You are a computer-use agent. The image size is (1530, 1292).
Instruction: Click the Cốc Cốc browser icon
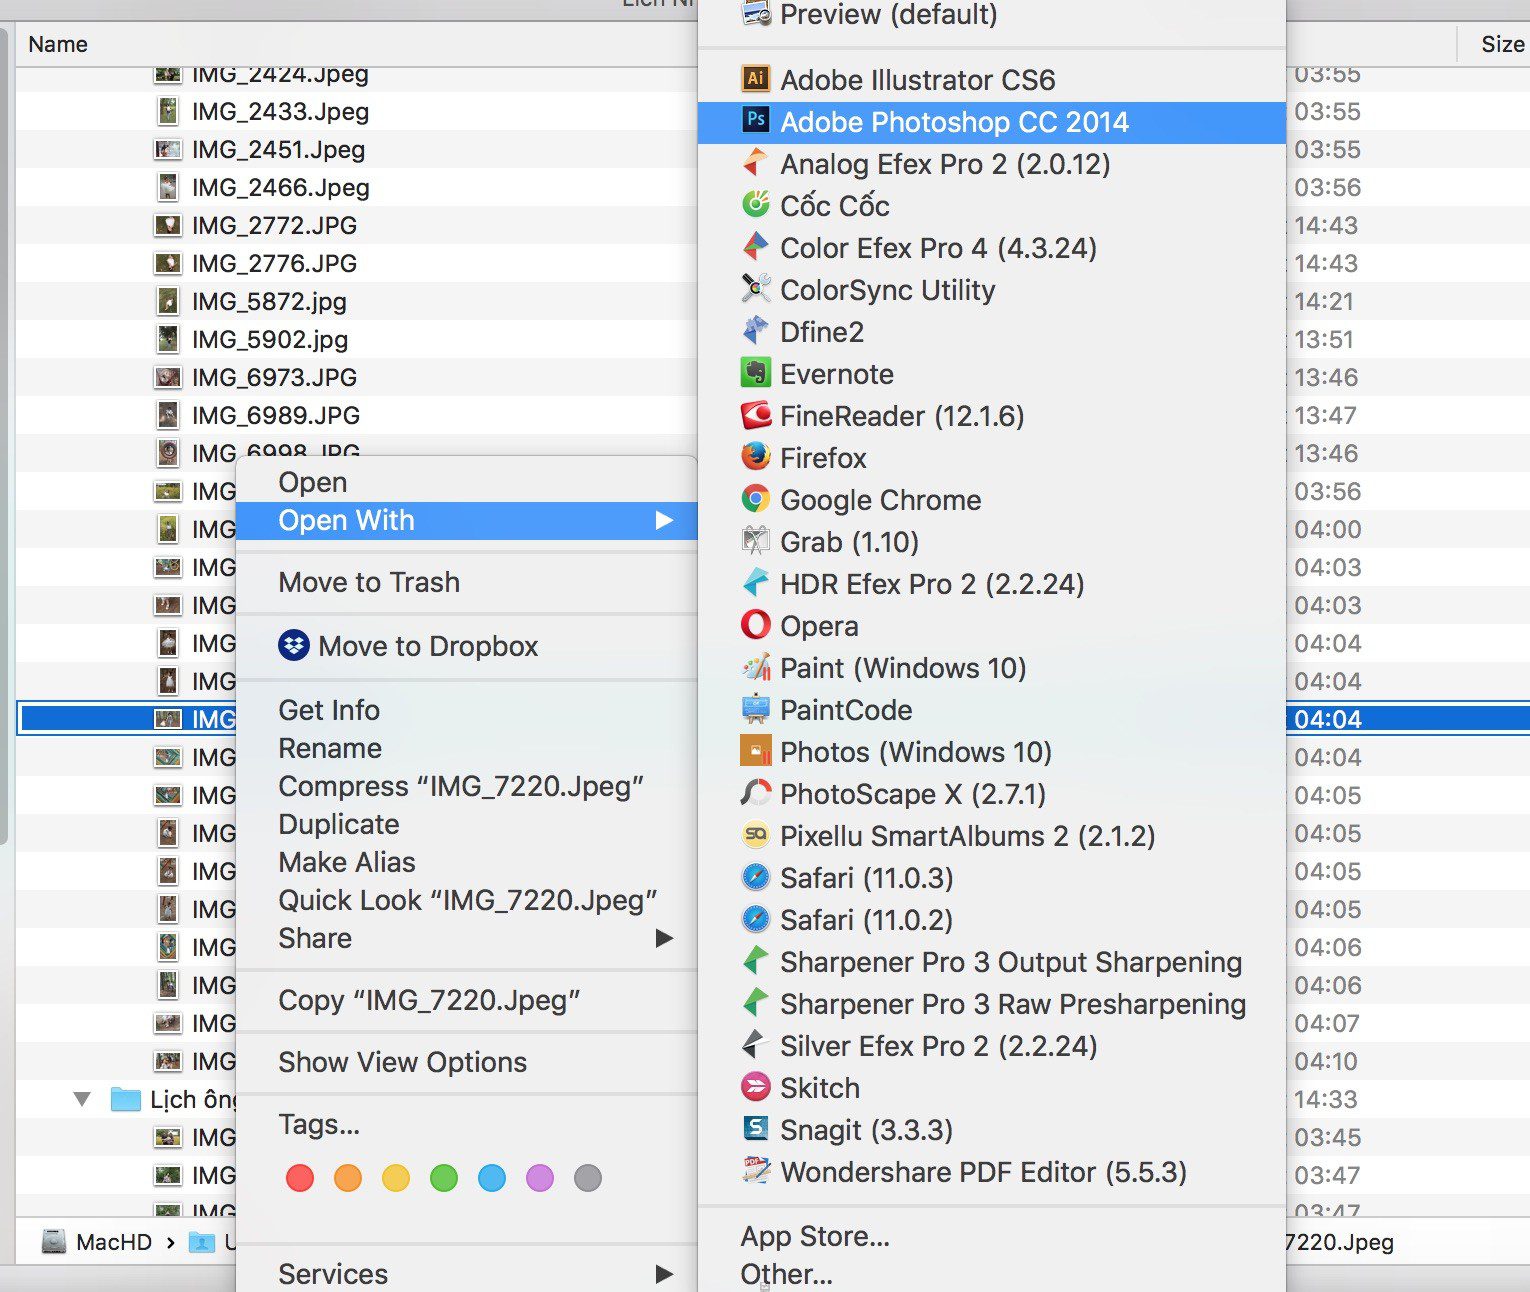(755, 204)
